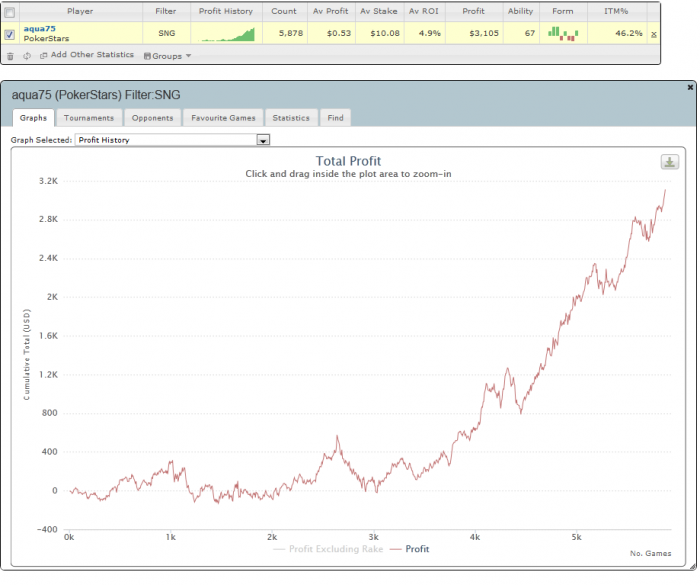Open the Opponents tab

(152, 118)
